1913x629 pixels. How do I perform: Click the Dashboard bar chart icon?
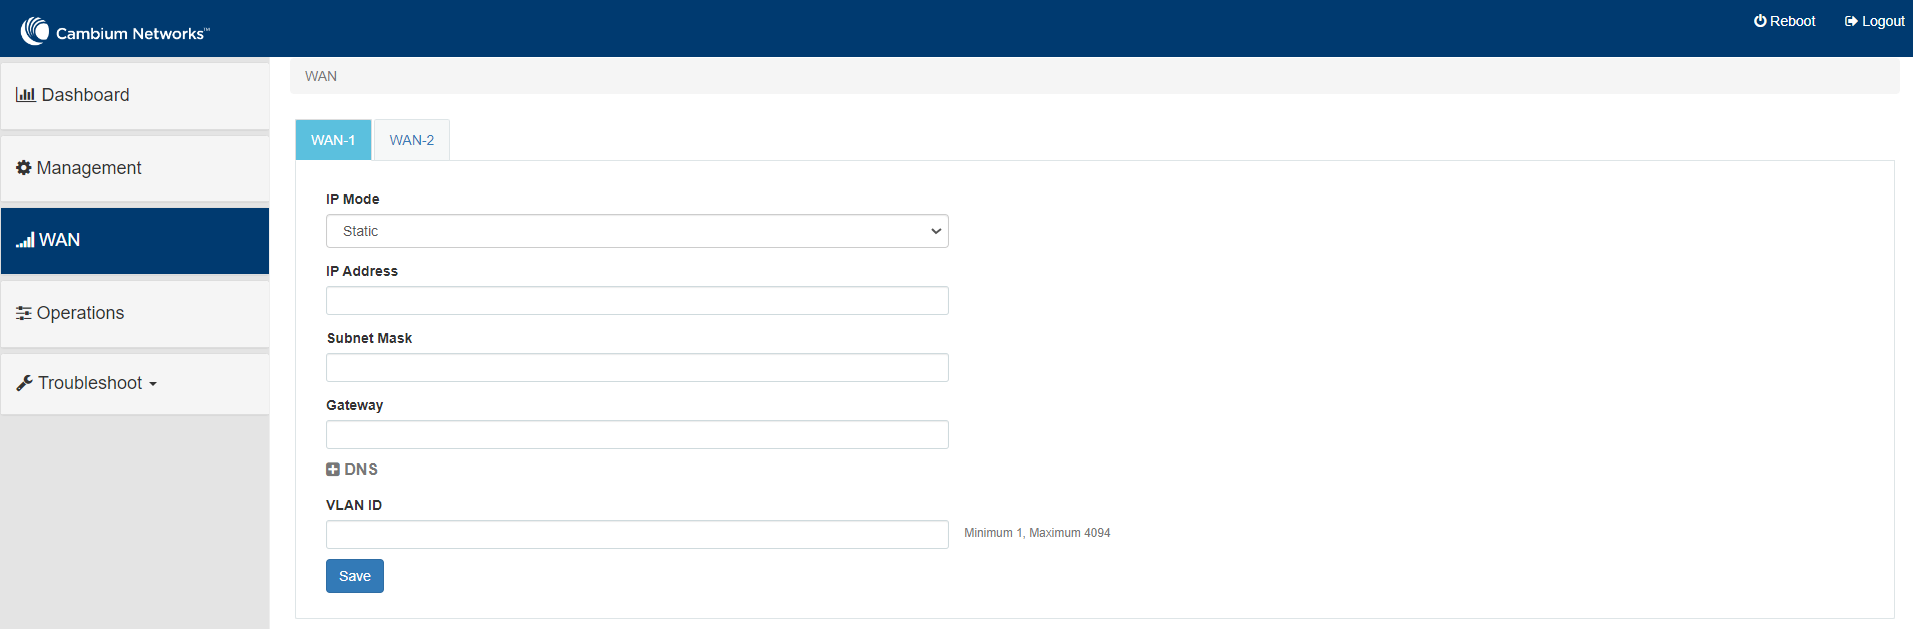coord(26,95)
